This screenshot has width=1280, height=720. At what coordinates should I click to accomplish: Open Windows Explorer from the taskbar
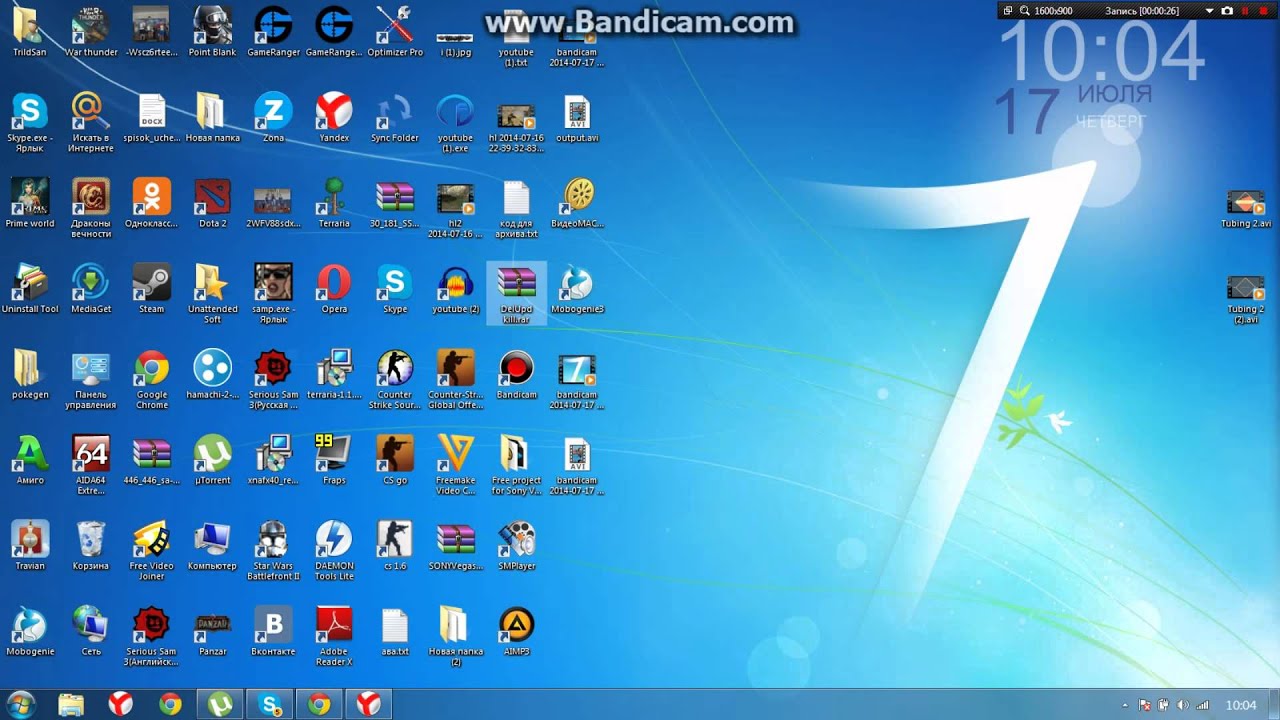tap(71, 704)
